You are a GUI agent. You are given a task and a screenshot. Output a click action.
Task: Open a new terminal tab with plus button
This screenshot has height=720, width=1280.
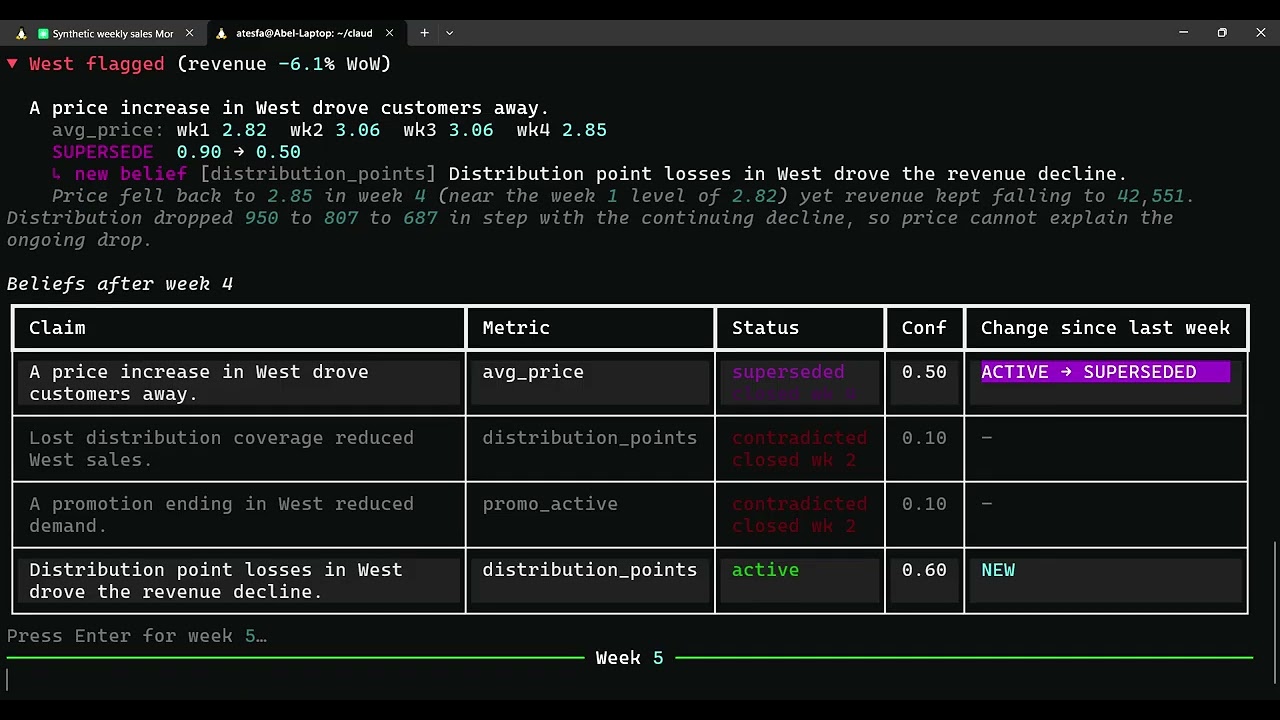pos(424,33)
